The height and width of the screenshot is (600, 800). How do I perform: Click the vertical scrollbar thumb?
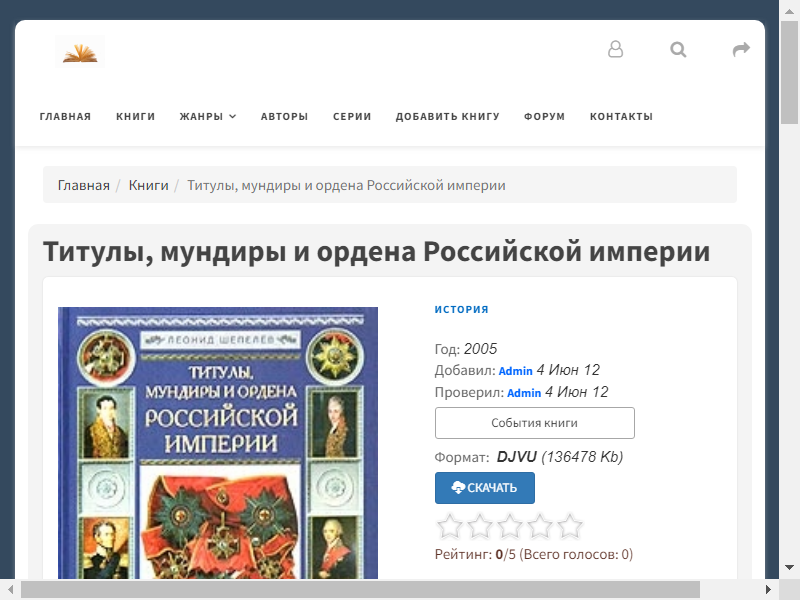point(789,72)
